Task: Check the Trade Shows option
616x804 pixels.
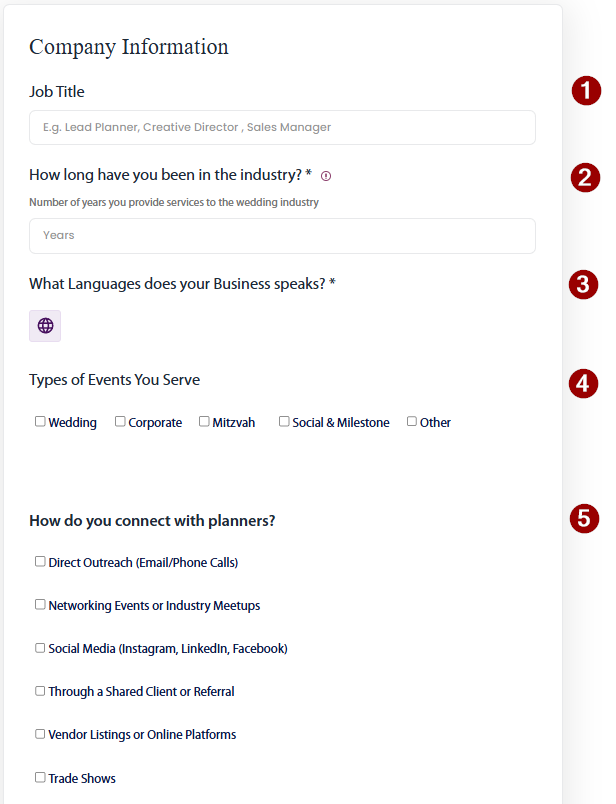Action: point(41,777)
